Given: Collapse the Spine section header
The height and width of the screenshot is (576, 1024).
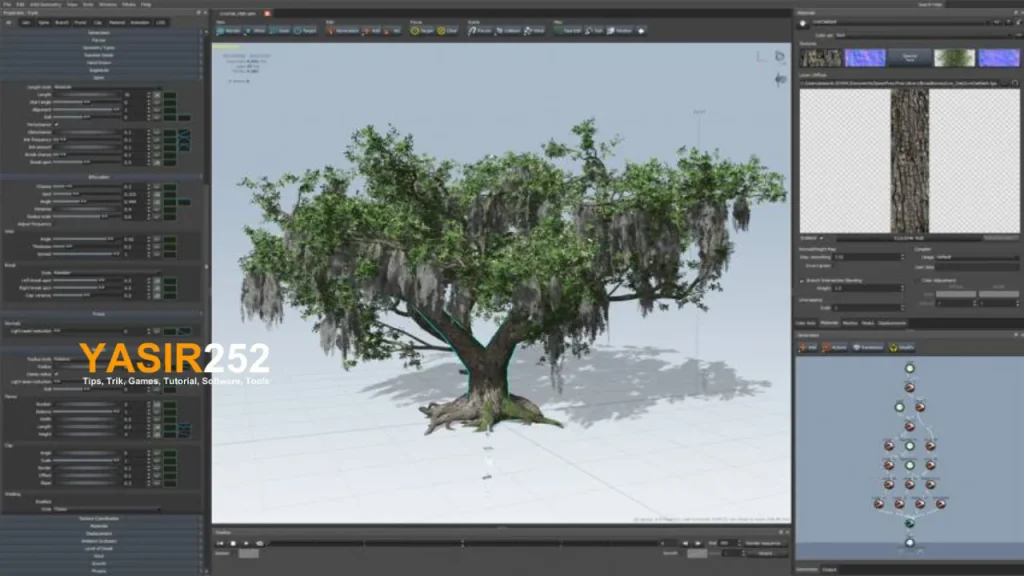Looking at the screenshot, I should pyautogui.click(x=101, y=78).
